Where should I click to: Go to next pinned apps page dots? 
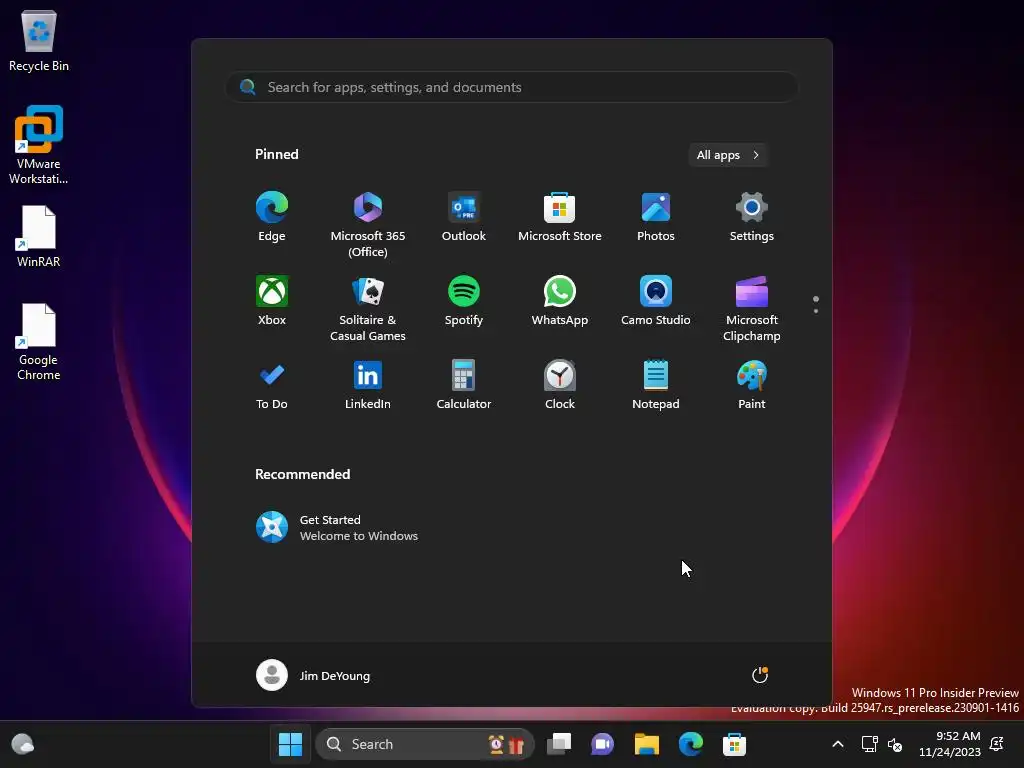[816, 304]
